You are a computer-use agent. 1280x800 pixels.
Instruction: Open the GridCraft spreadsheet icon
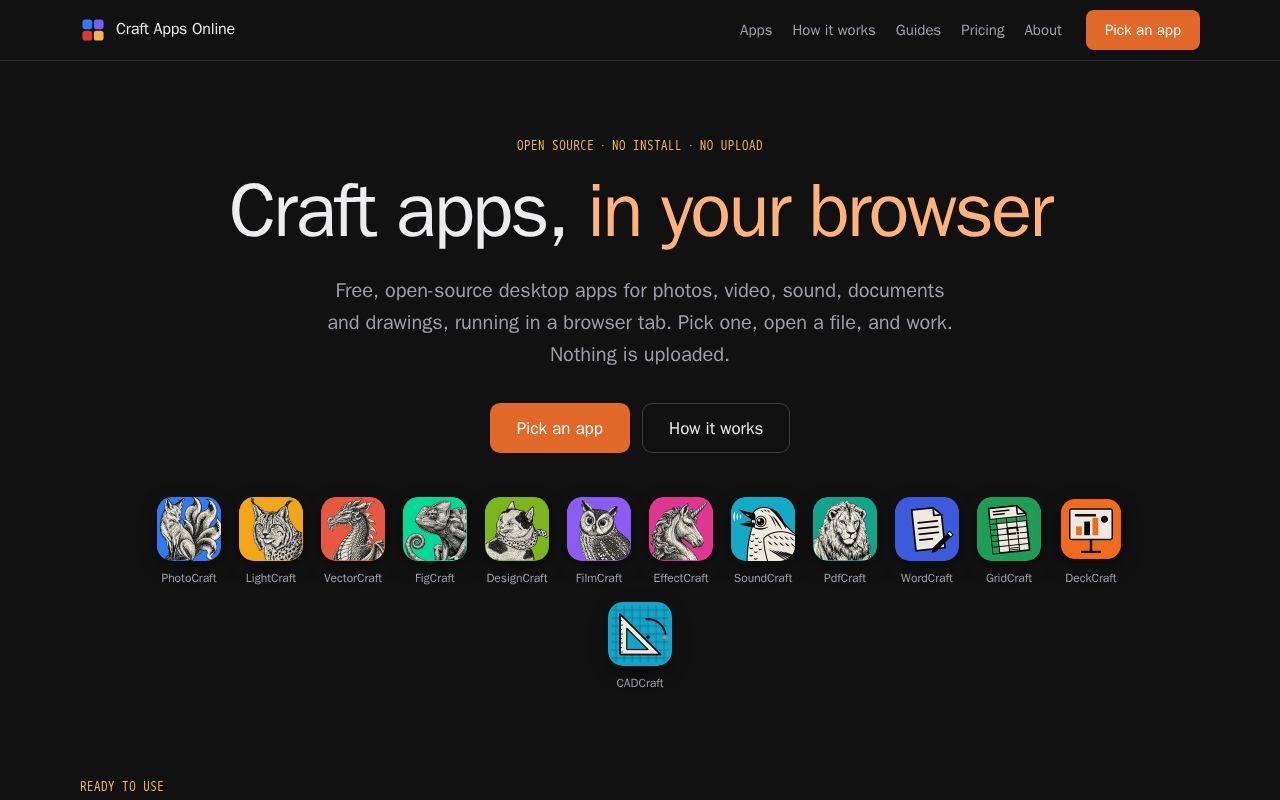1009,529
